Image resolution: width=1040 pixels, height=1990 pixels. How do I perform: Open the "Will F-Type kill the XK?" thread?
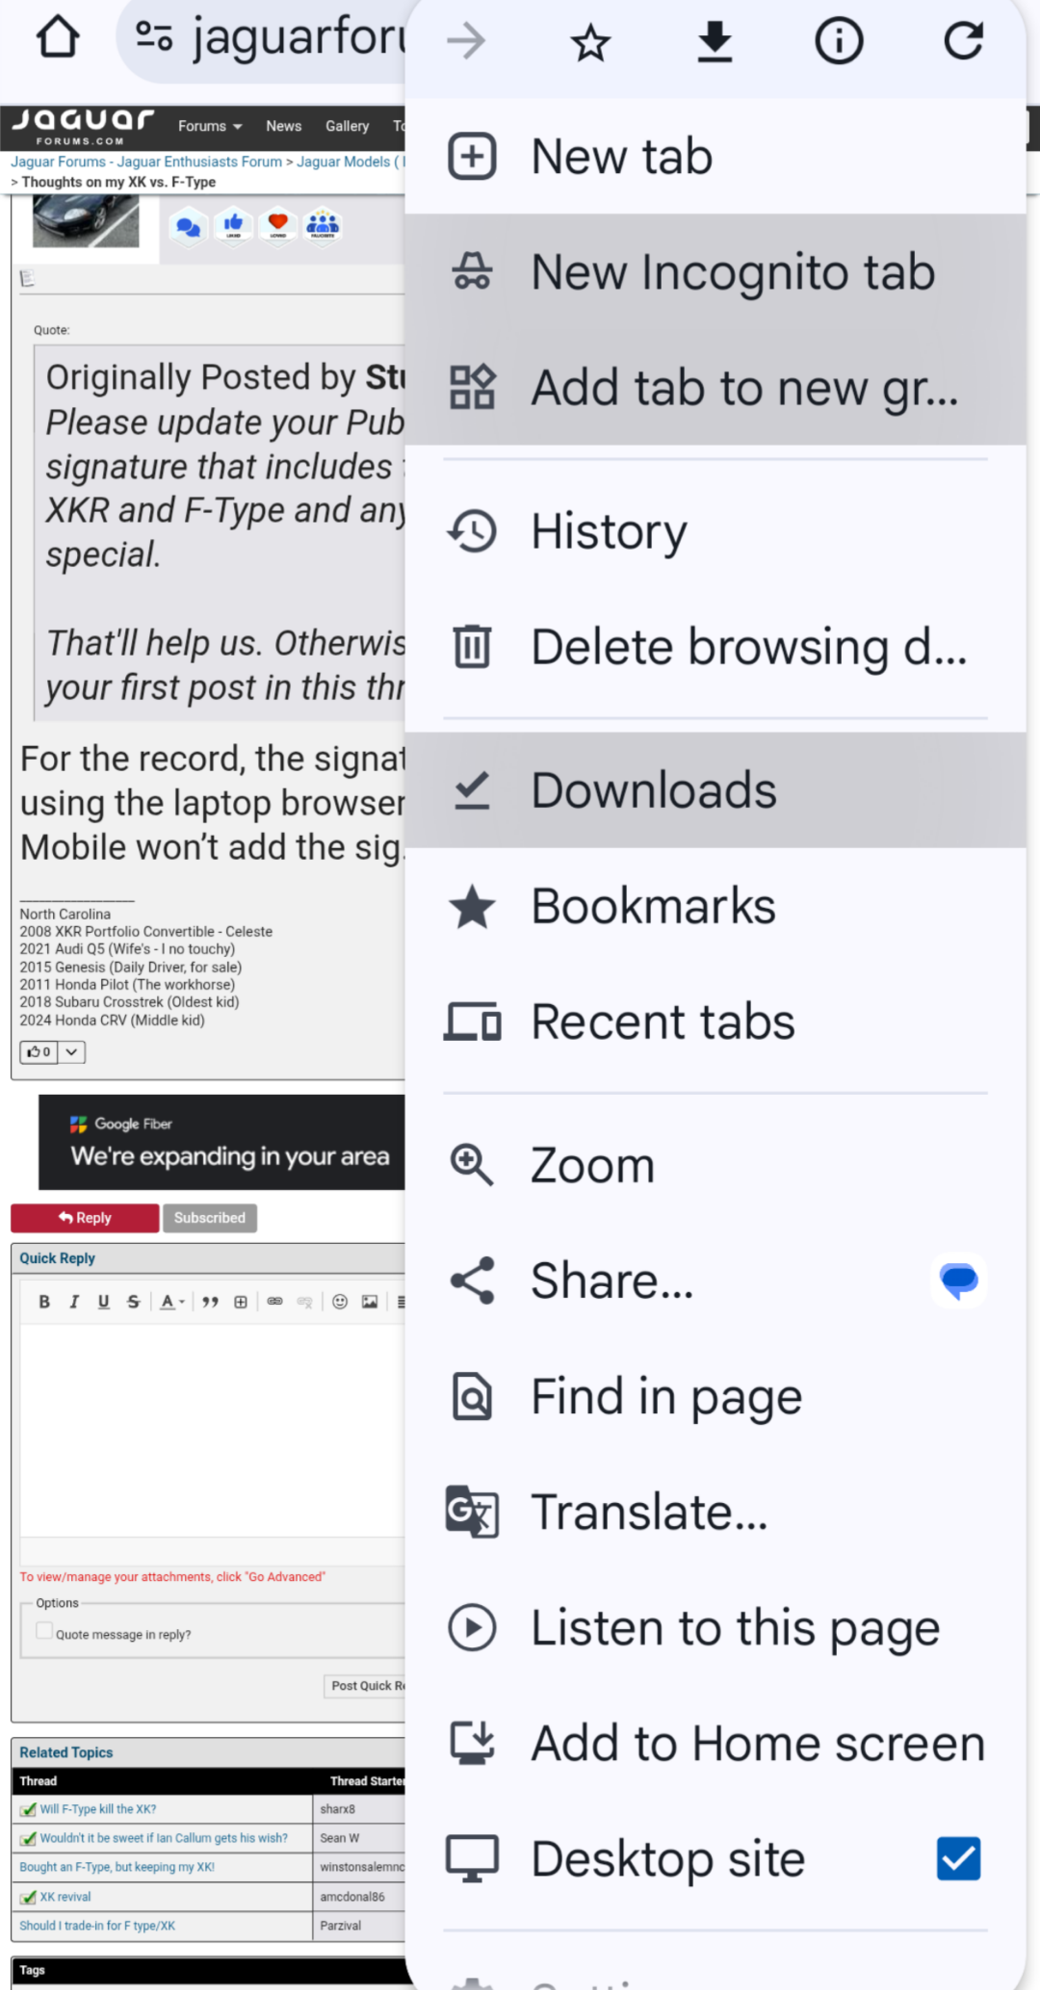click(98, 1809)
